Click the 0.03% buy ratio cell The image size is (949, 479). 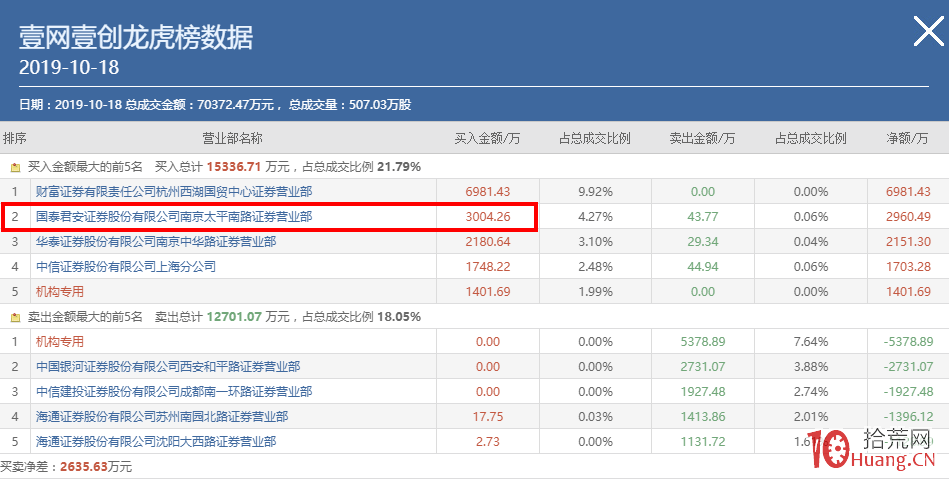595,417
